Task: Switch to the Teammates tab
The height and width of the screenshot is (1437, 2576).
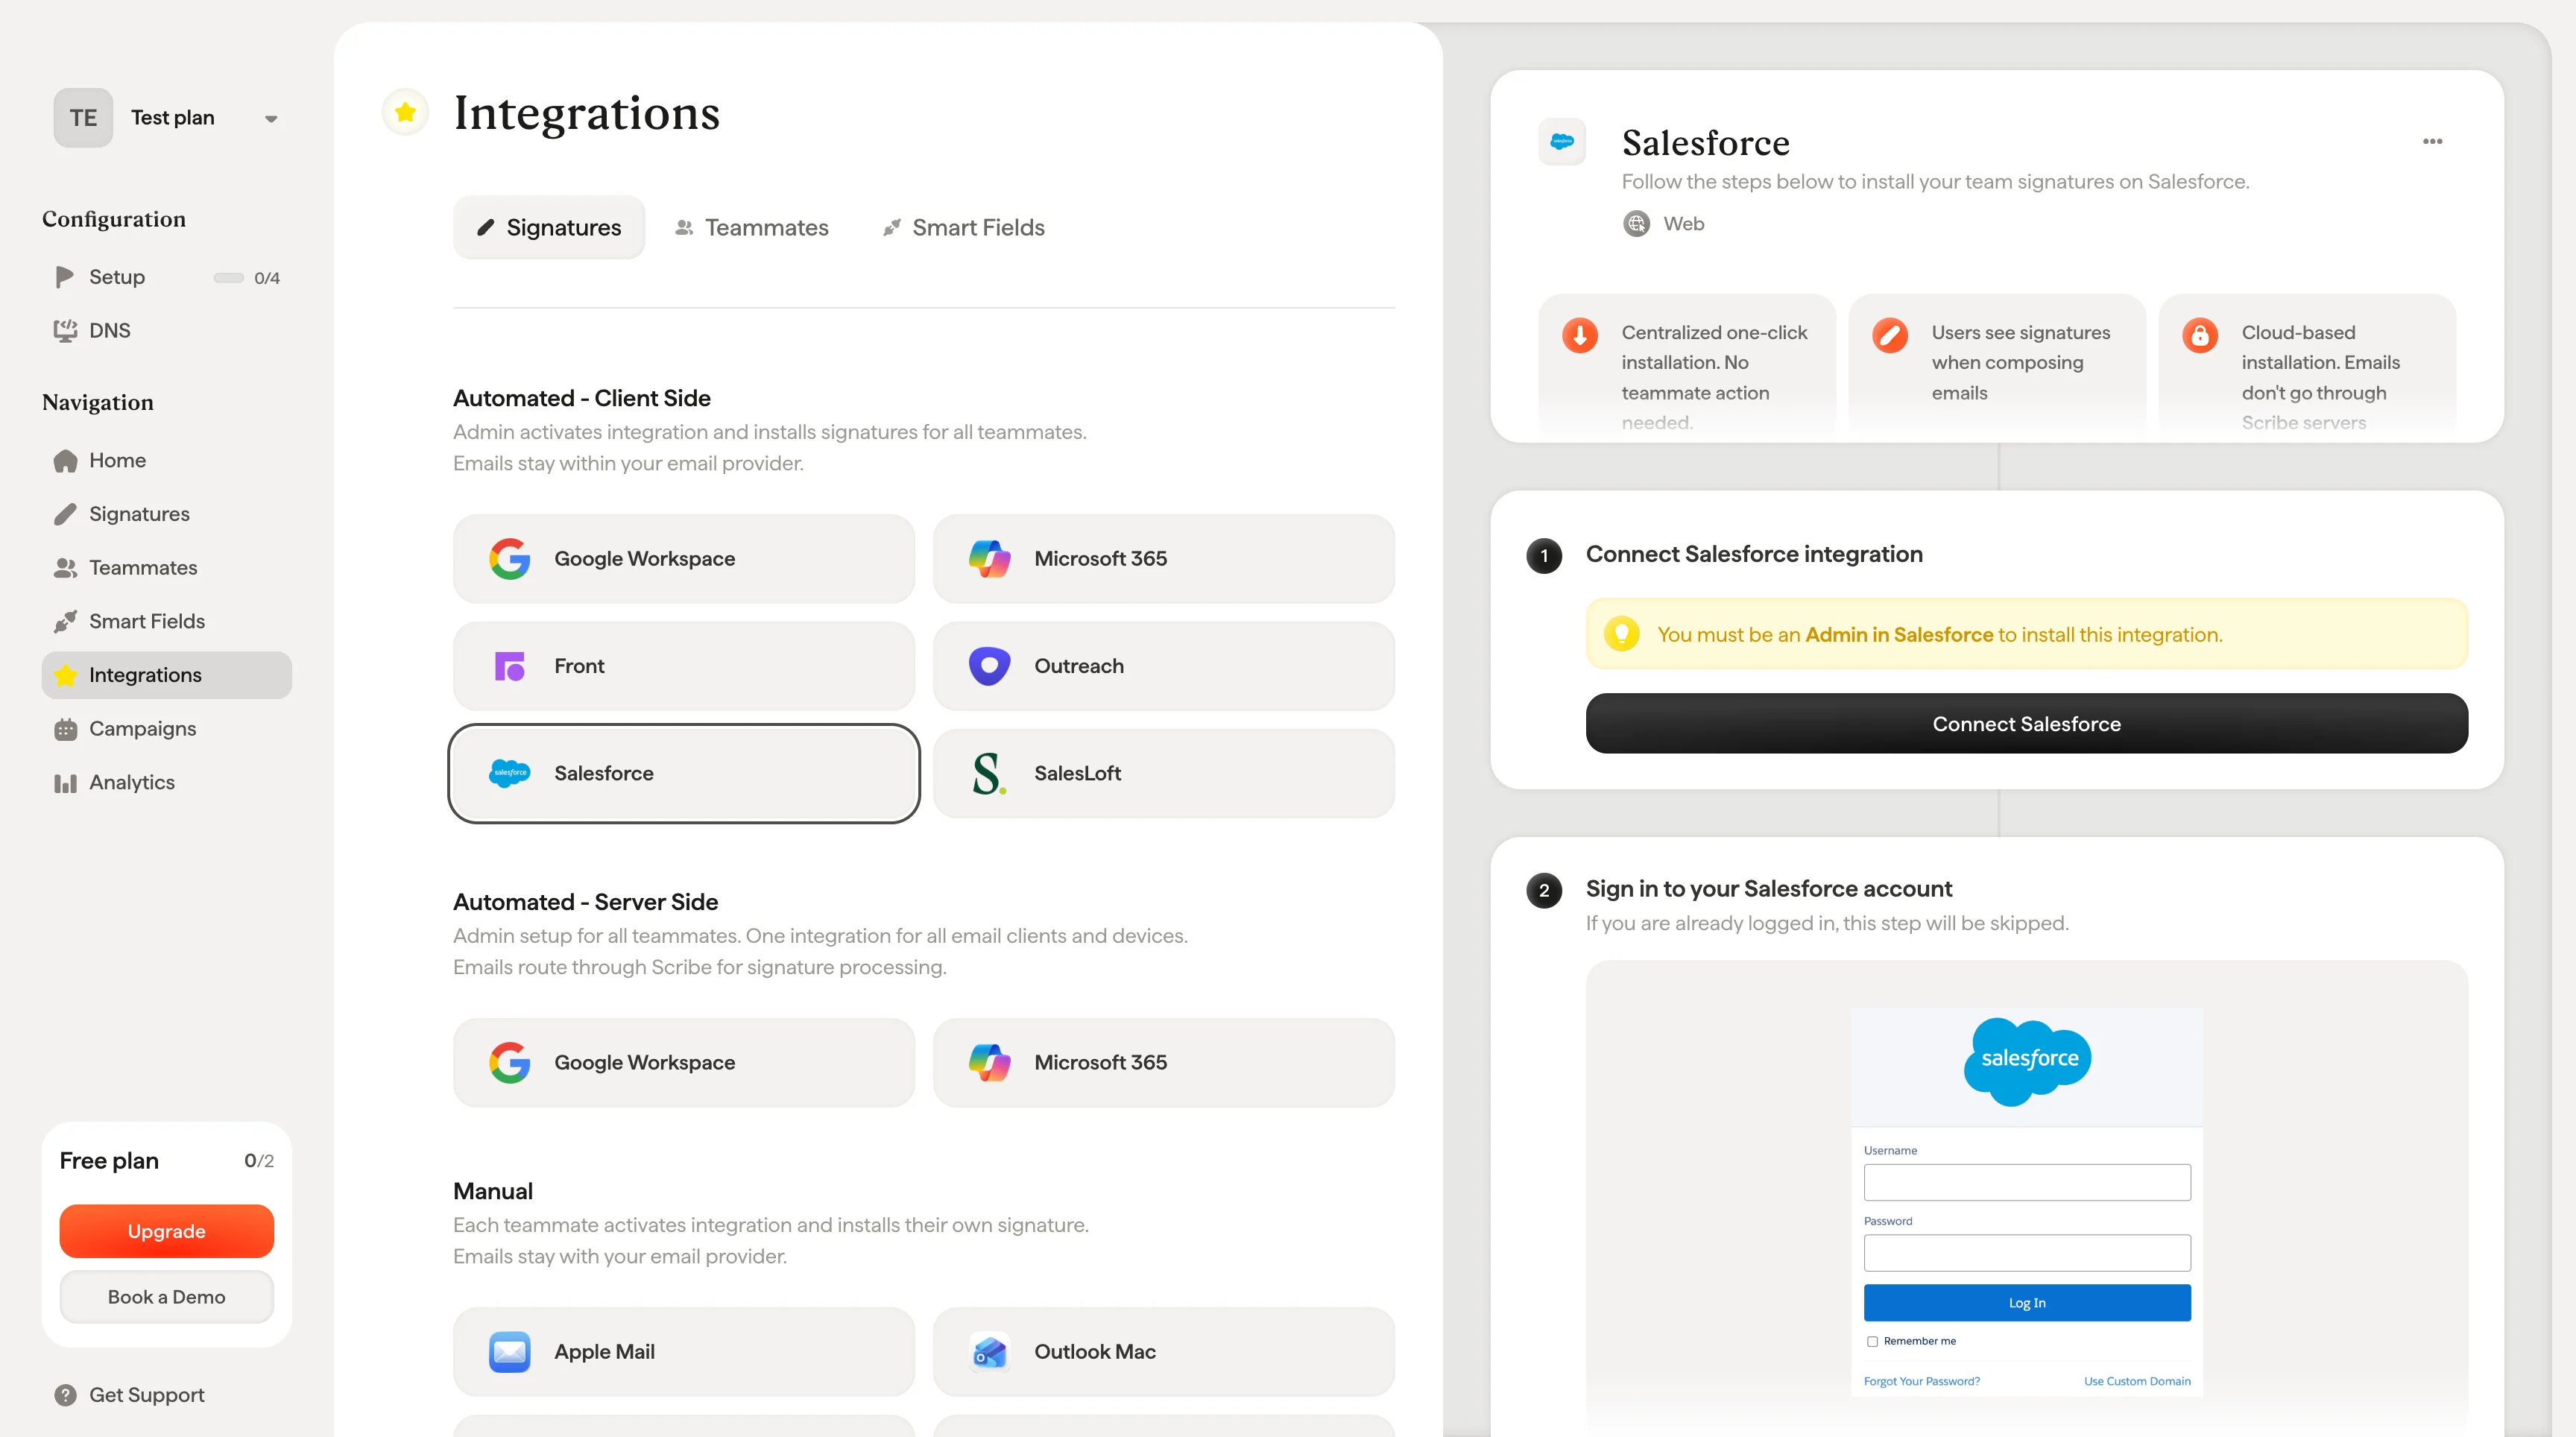Action: tap(752, 227)
